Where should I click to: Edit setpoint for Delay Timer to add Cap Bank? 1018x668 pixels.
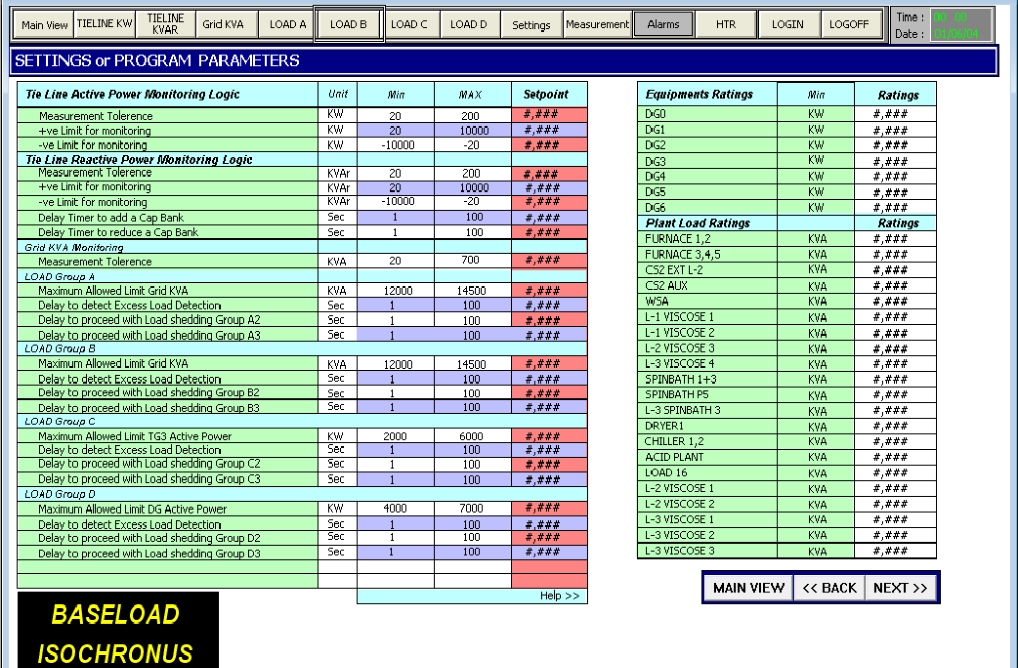549,218
